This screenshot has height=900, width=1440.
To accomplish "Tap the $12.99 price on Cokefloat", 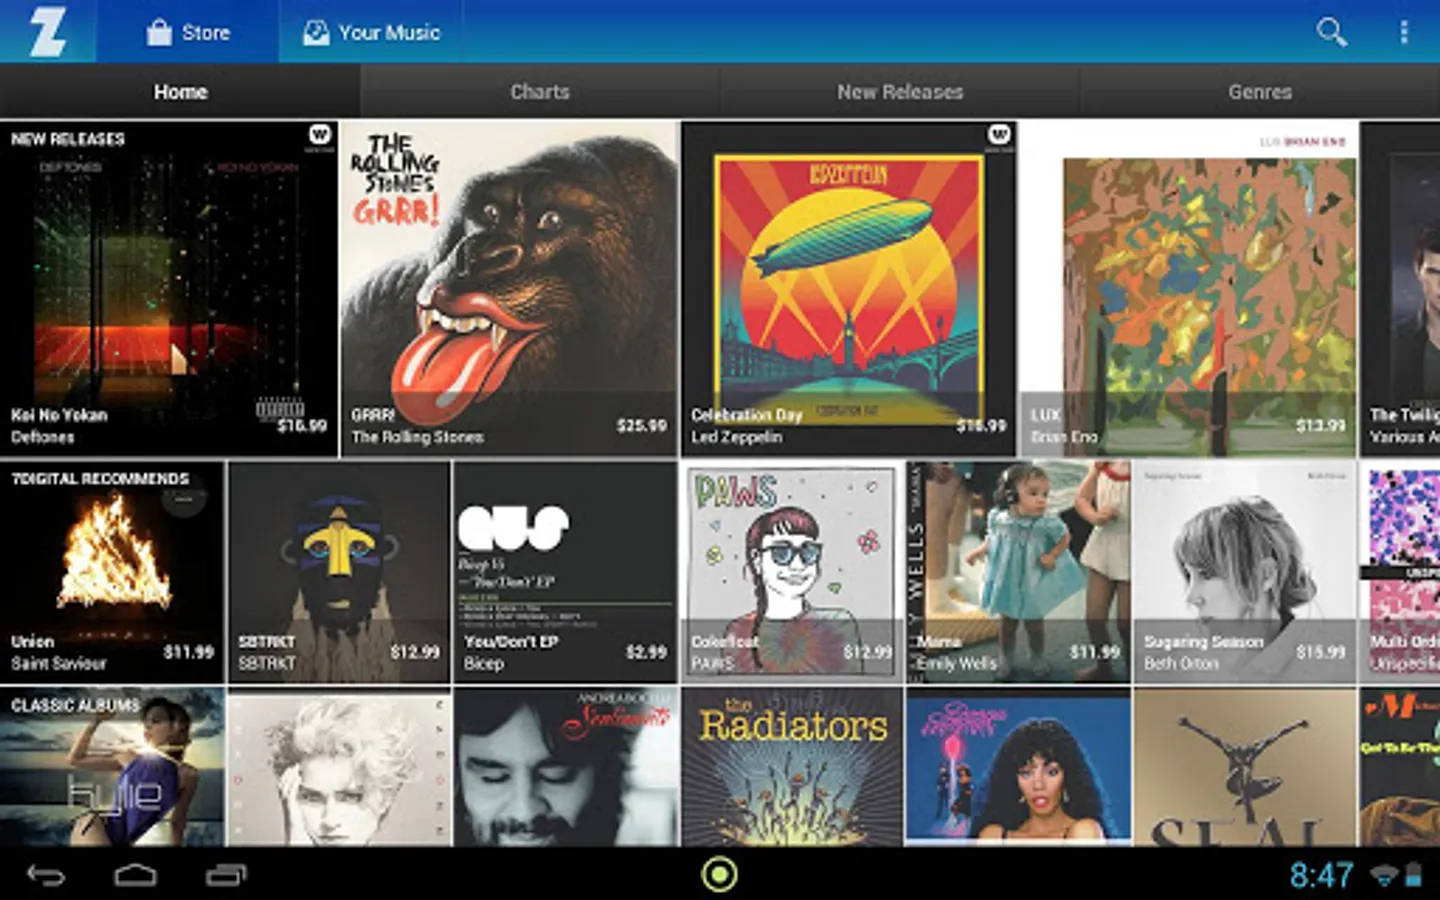I will (867, 652).
